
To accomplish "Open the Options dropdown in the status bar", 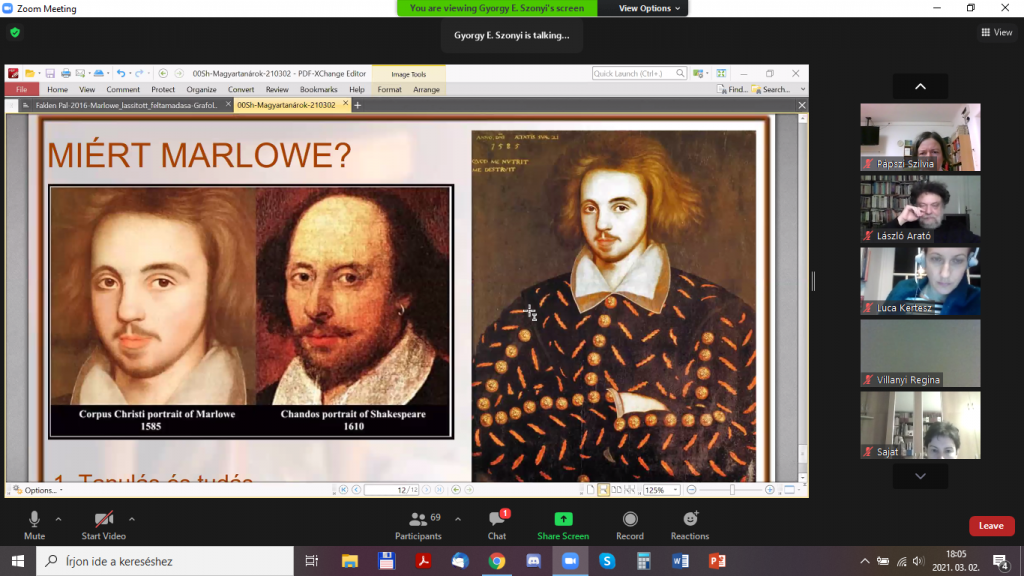I will click(x=38, y=490).
